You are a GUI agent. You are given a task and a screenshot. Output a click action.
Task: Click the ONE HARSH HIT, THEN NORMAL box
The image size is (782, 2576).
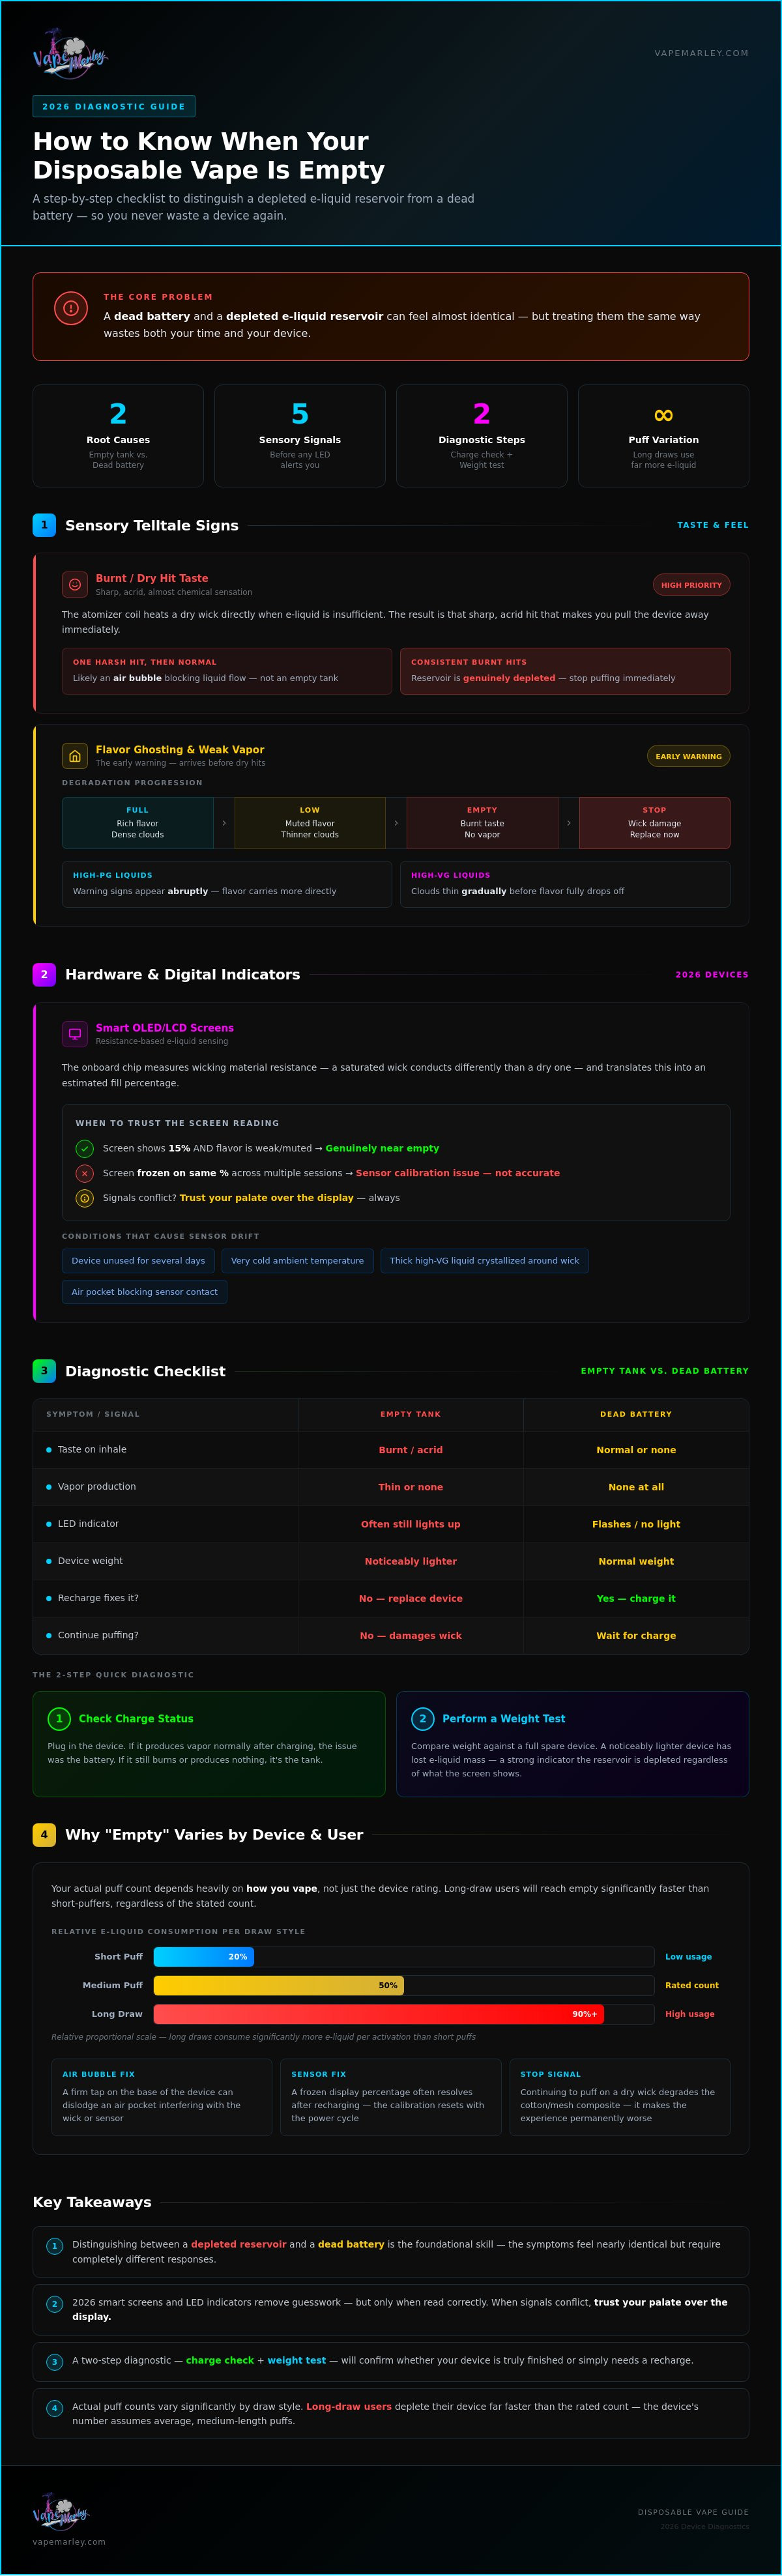pos(227,671)
